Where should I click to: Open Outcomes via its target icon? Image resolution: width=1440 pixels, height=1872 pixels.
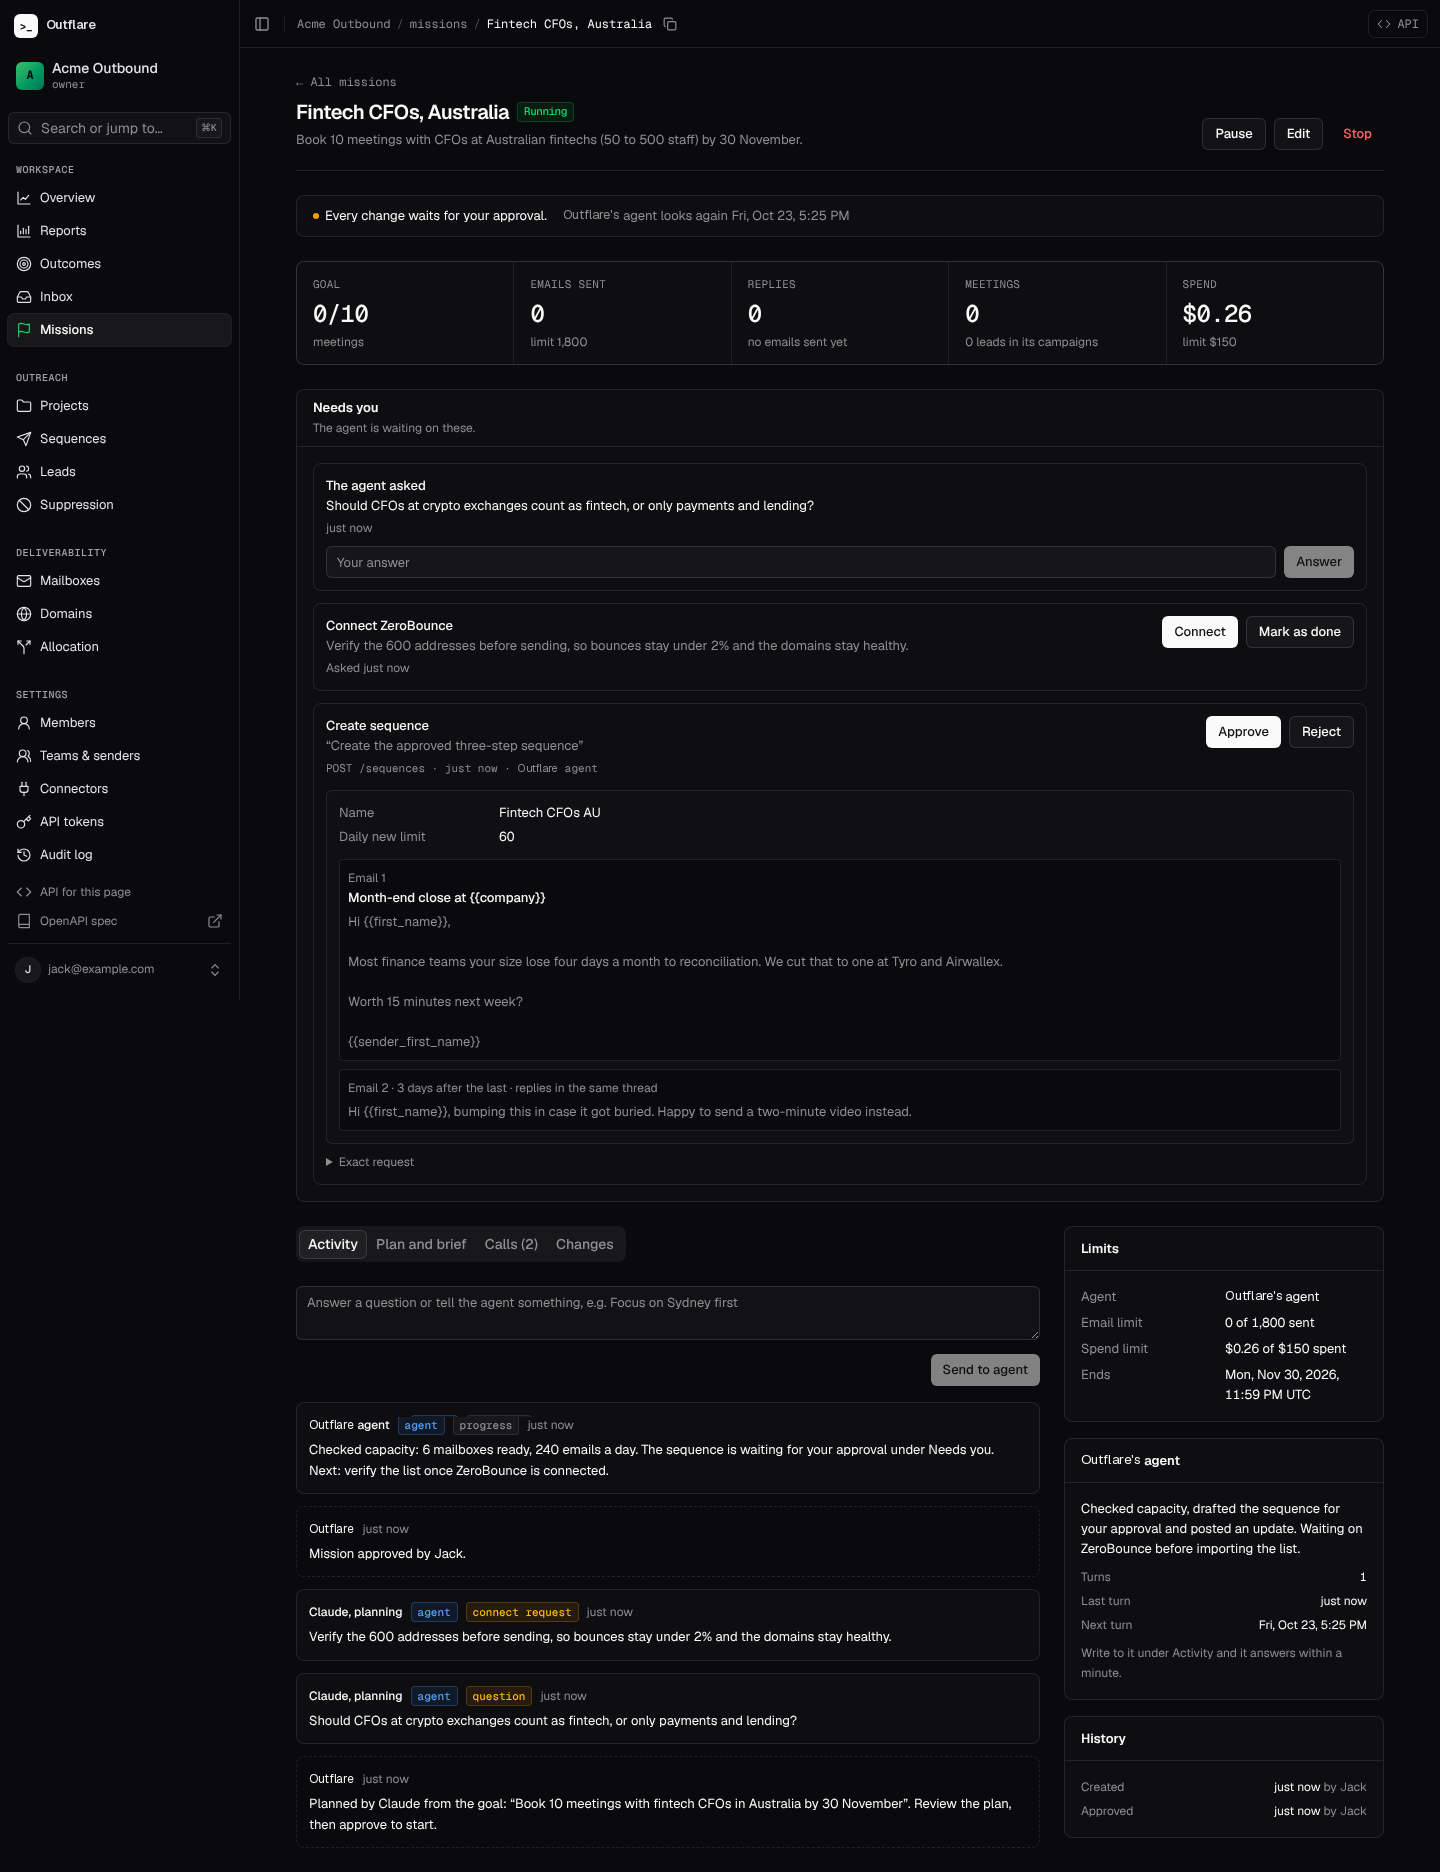click(24, 264)
